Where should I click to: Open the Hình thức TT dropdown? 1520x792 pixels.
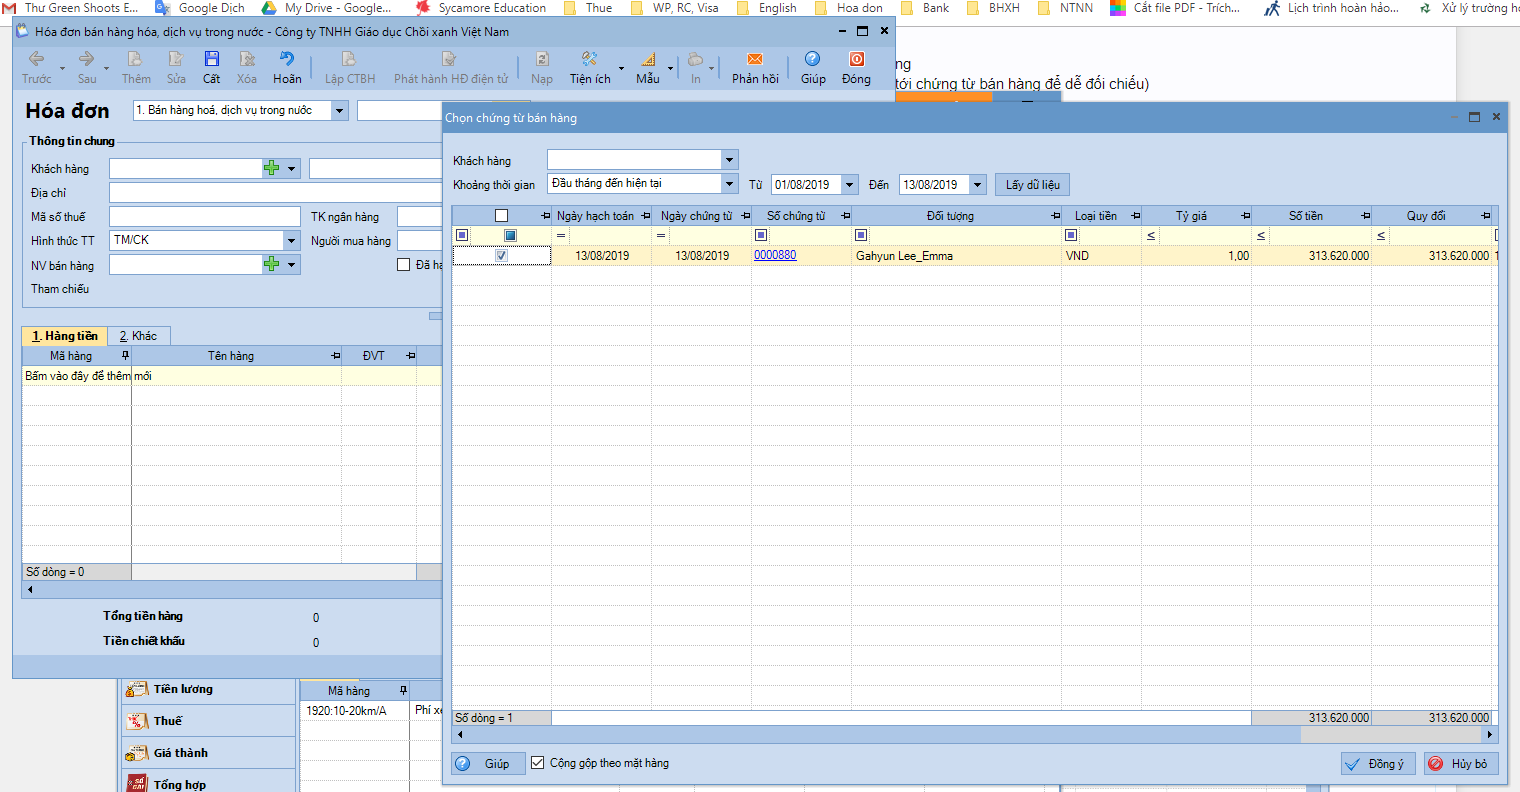pyautogui.click(x=291, y=241)
